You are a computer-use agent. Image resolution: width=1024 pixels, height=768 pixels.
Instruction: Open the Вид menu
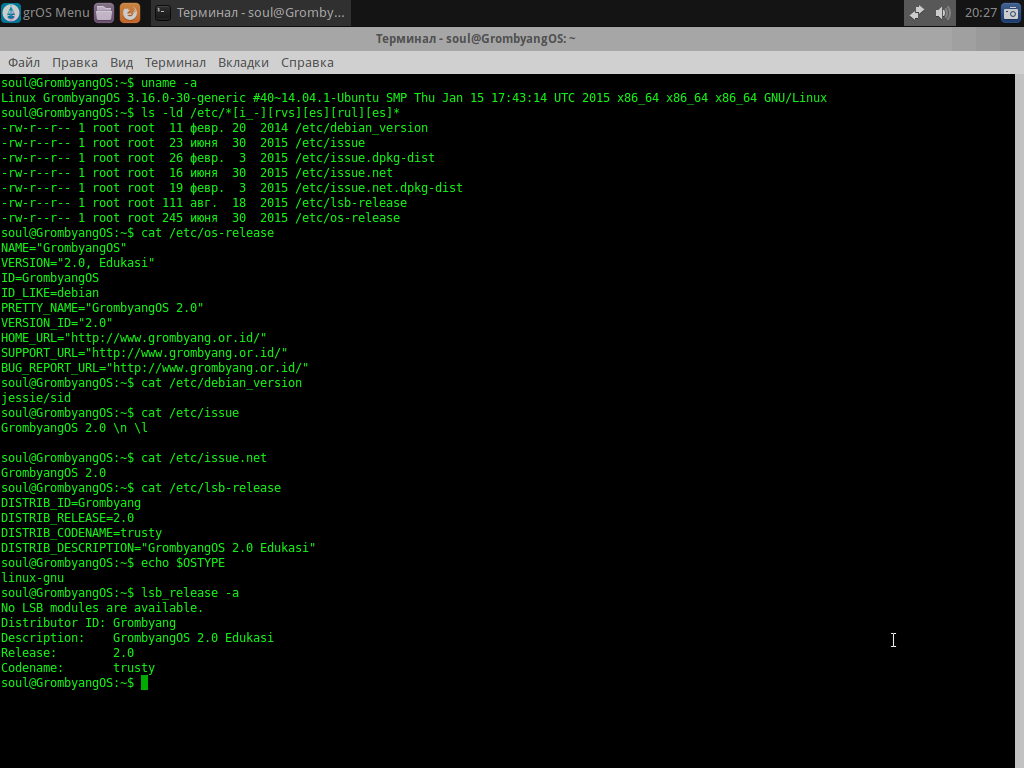(x=121, y=63)
